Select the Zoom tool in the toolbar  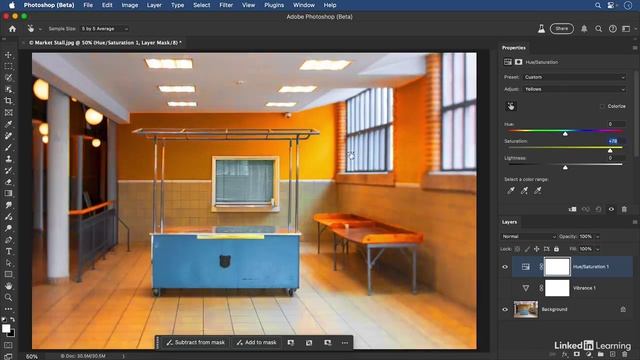8,298
